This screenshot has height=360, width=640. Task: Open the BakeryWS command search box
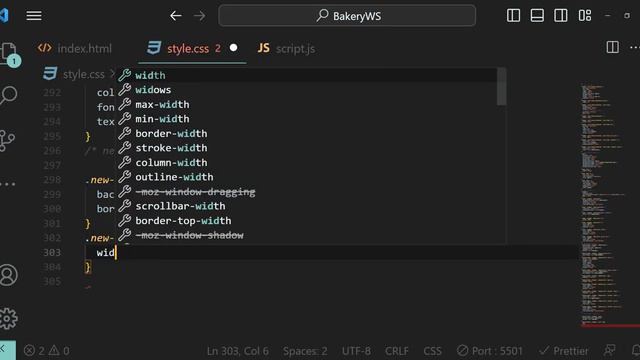[347, 16]
